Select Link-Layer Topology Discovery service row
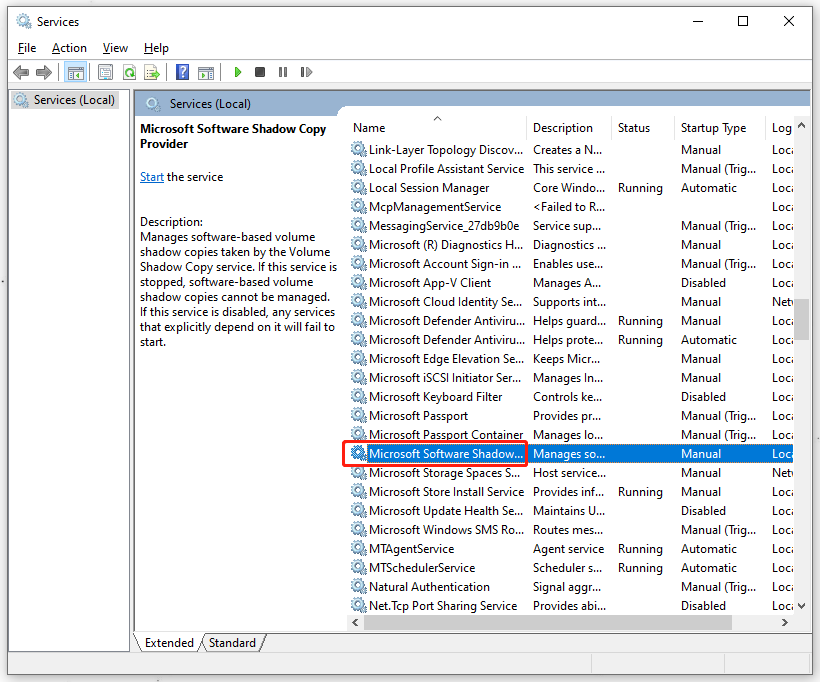Screen dimensions: 820x682 (571, 150)
